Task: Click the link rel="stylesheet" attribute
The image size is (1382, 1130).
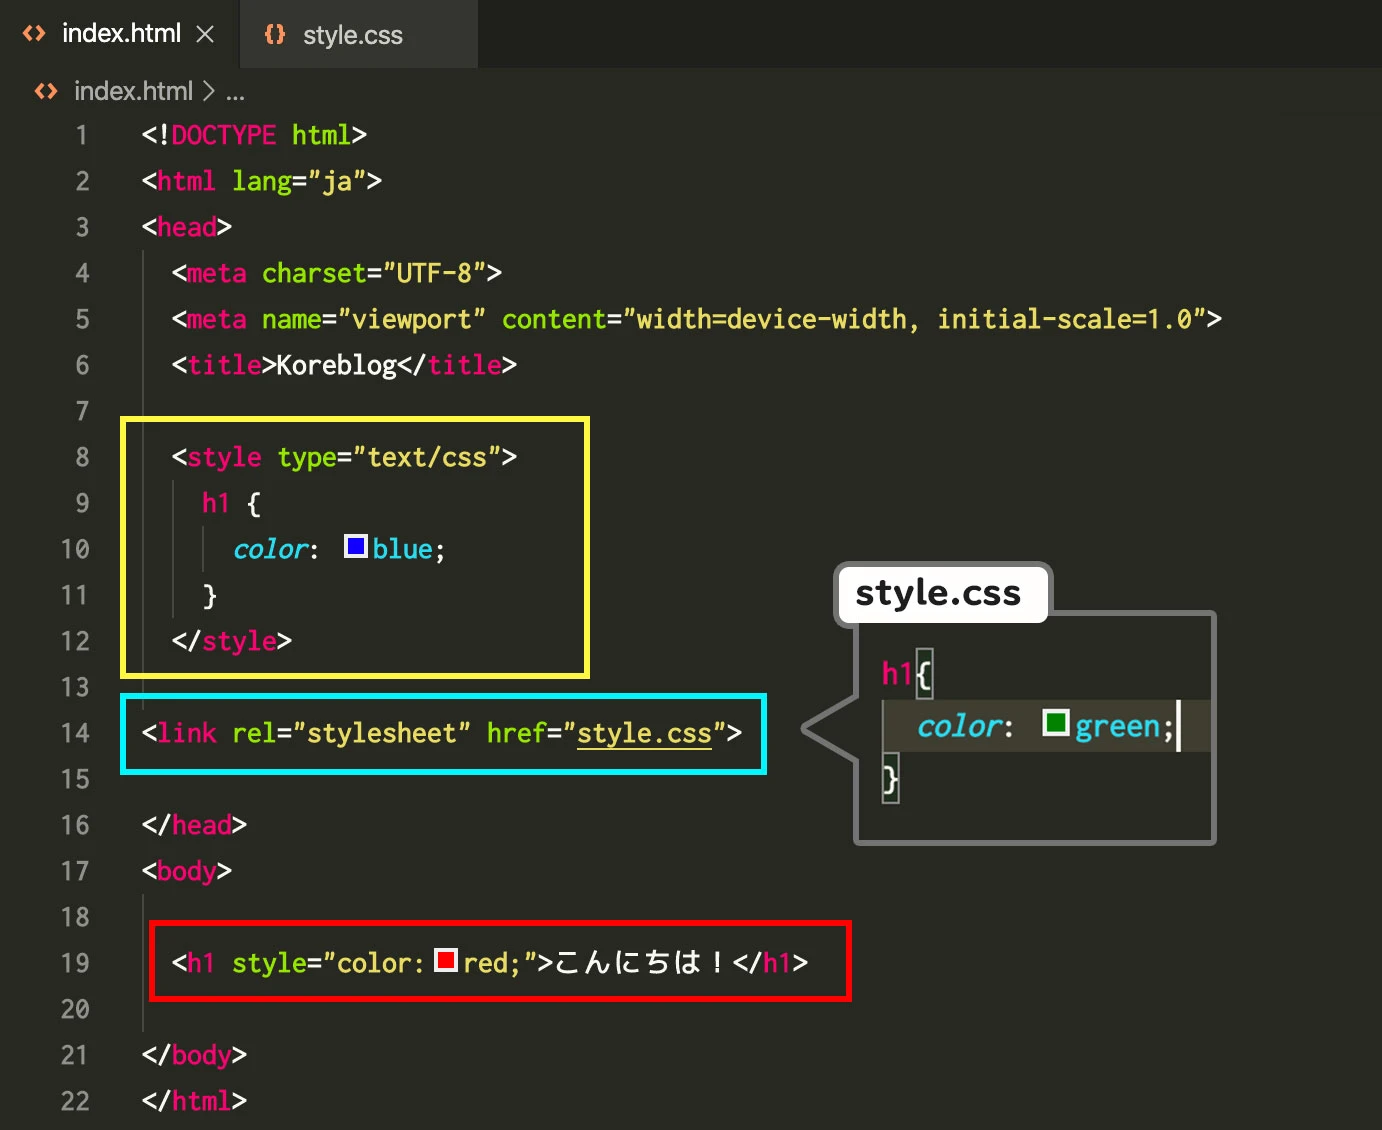Action: point(351,733)
